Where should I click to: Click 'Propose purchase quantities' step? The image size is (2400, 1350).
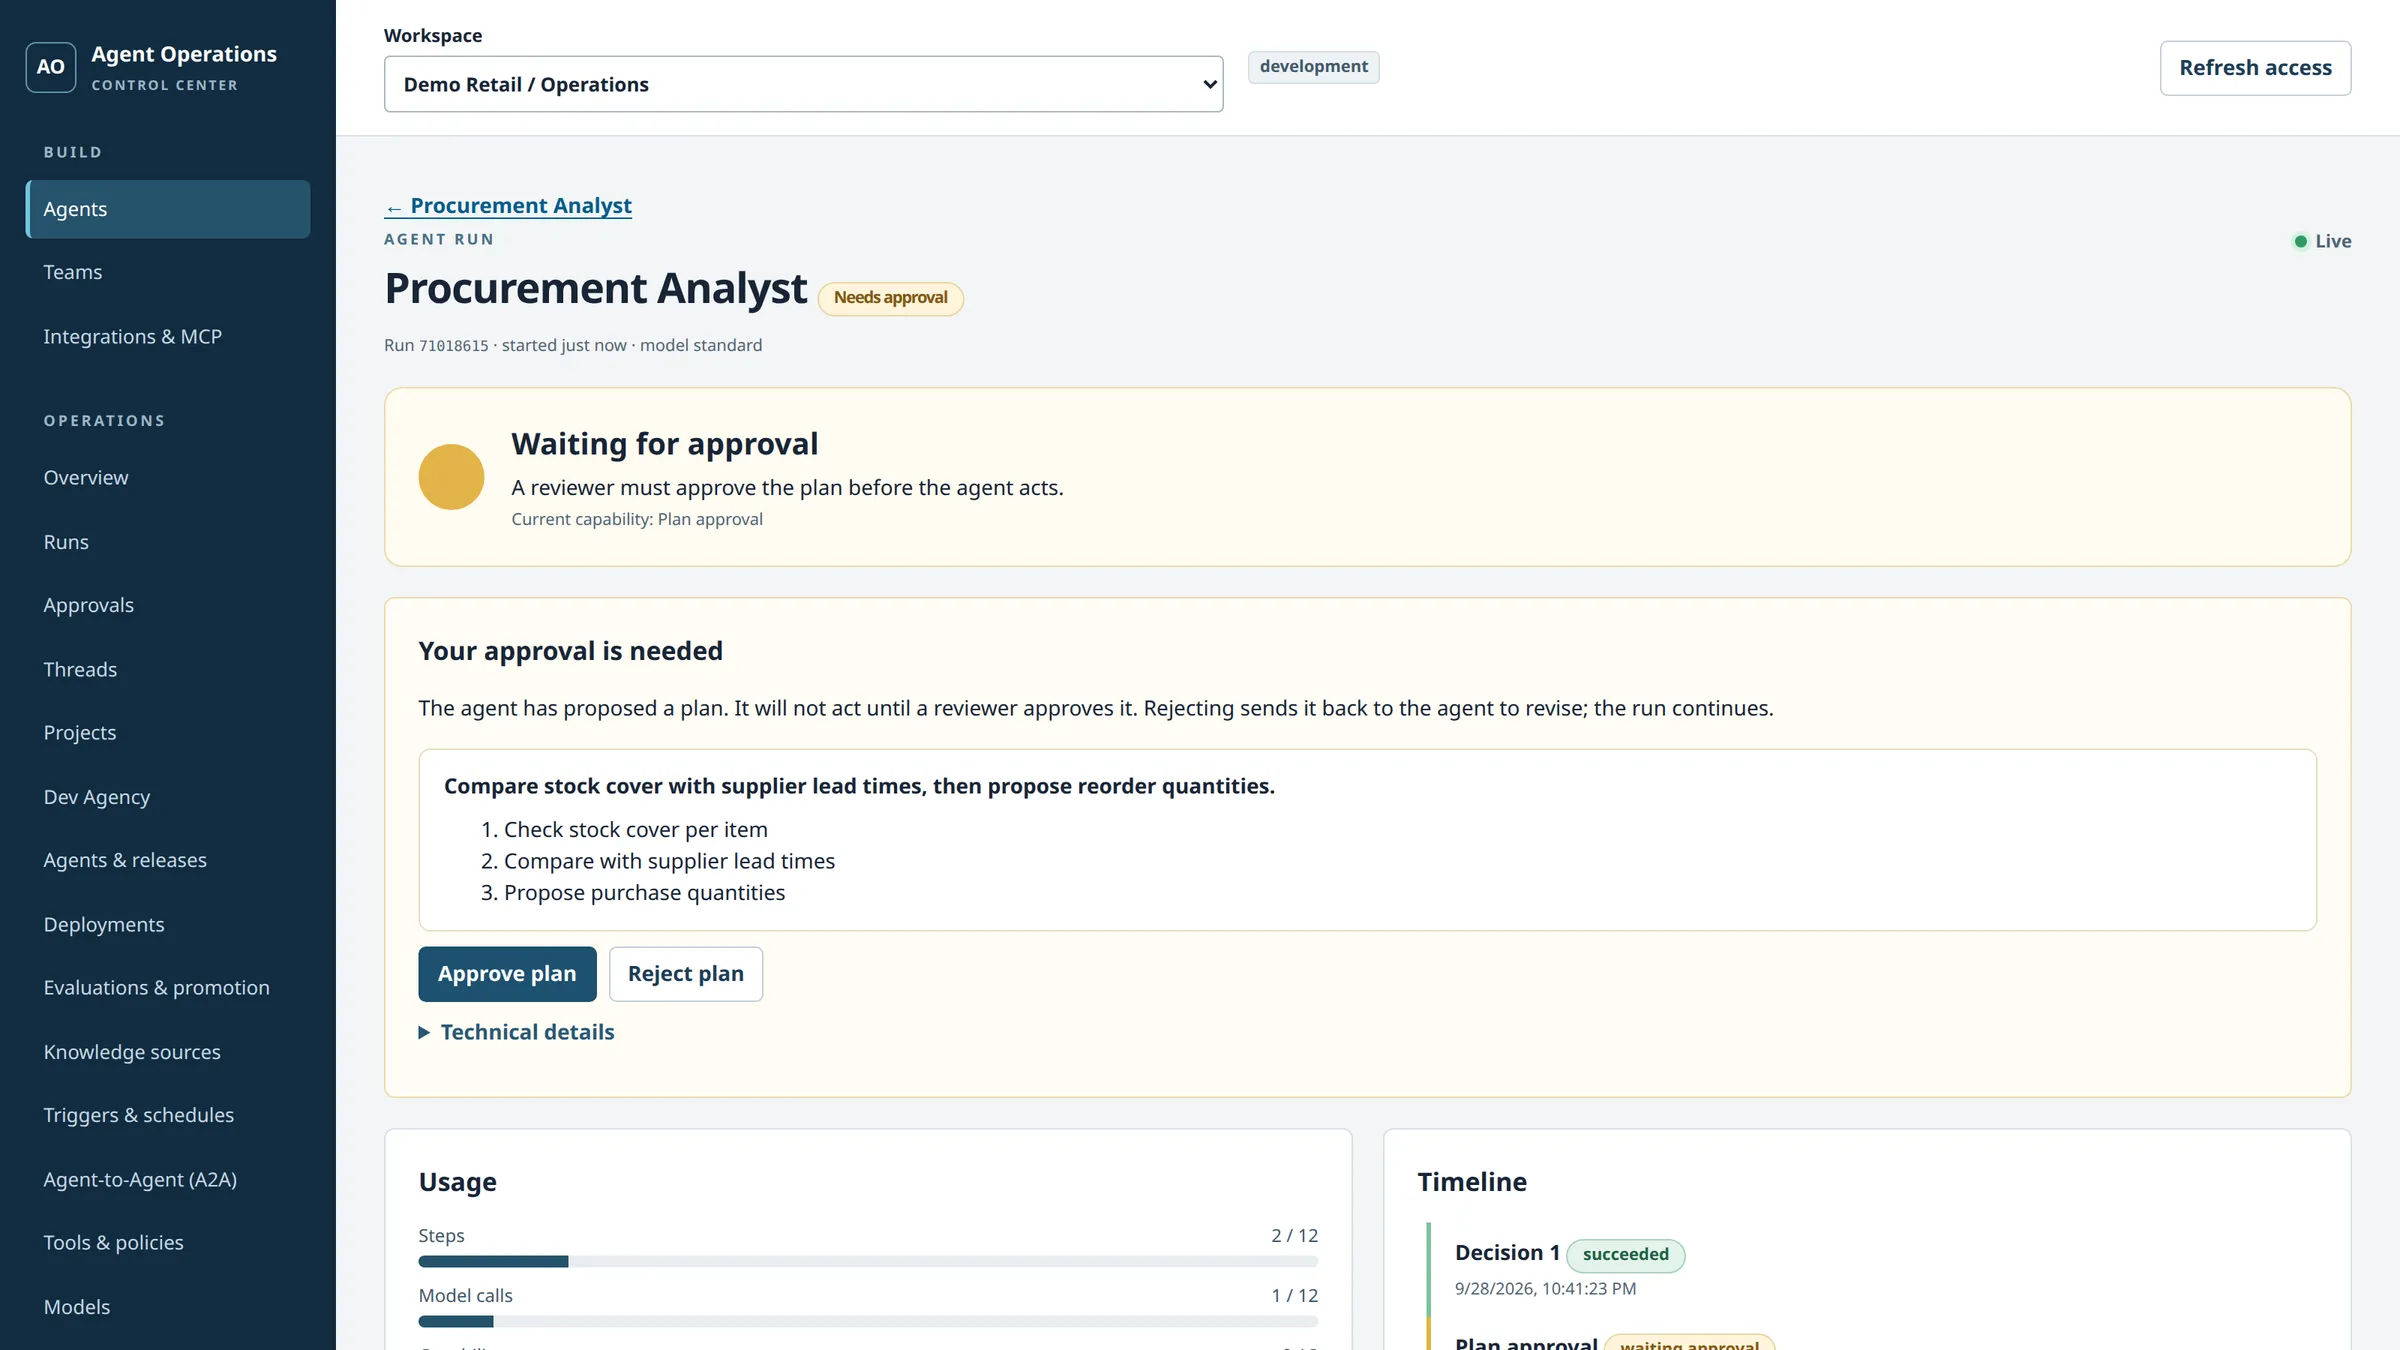644,893
